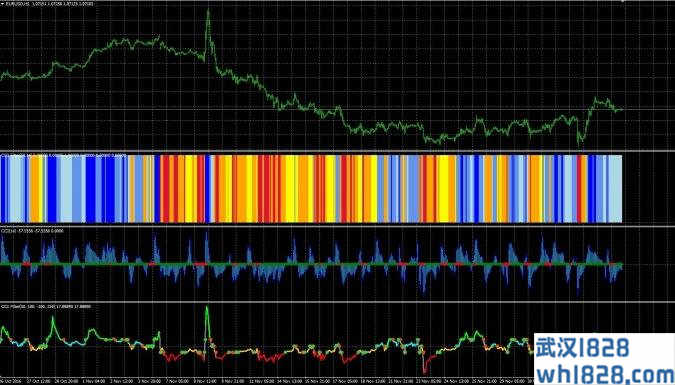The image size is (675, 385).
Task: Click the highest price spike on main chart
Action: [208, 10]
